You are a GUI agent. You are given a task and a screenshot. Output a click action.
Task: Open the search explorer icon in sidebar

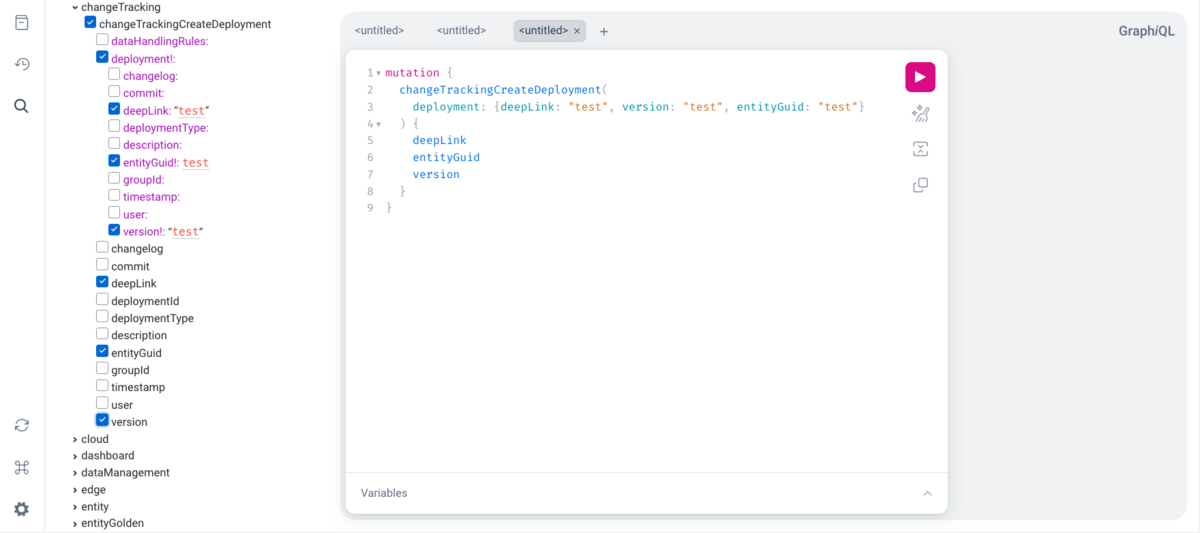[21, 106]
